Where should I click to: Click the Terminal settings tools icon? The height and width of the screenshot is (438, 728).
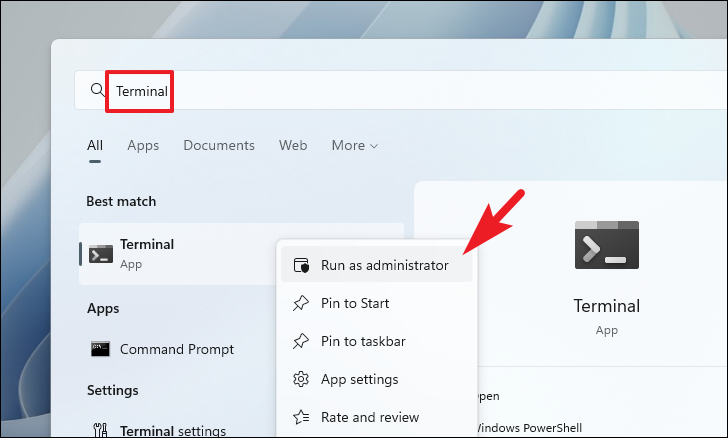[100, 430]
